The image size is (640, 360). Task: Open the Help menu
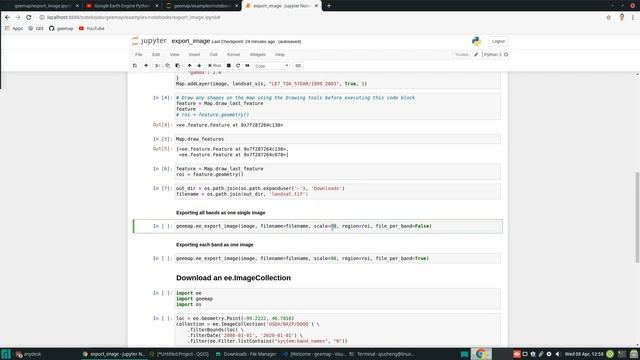point(280,54)
